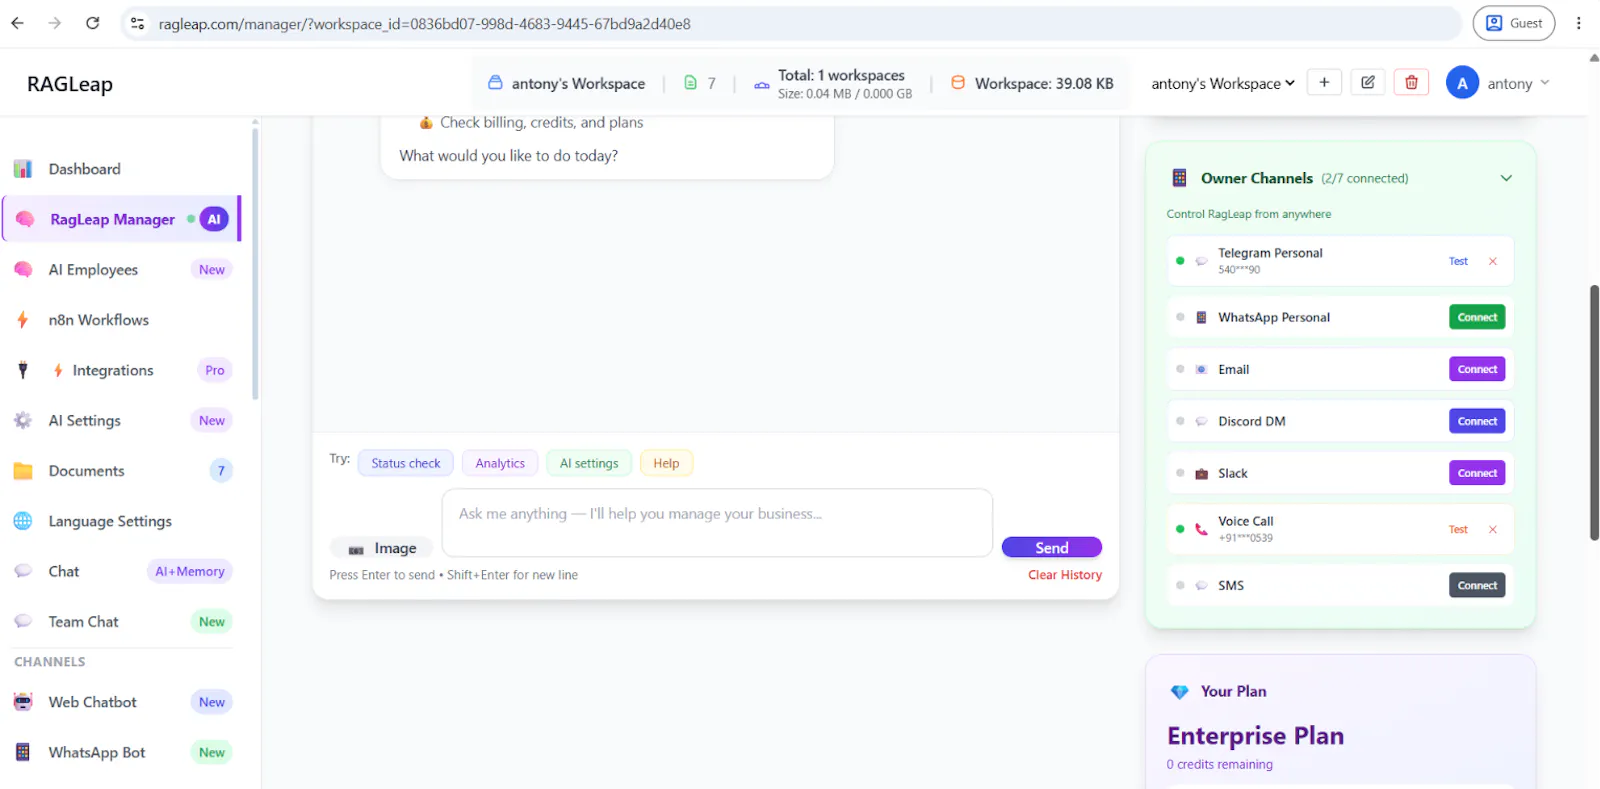This screenshot has height=789, width=1600.
Task: Disconnect Telegram Personal with X
Action: click(1493, 261)
